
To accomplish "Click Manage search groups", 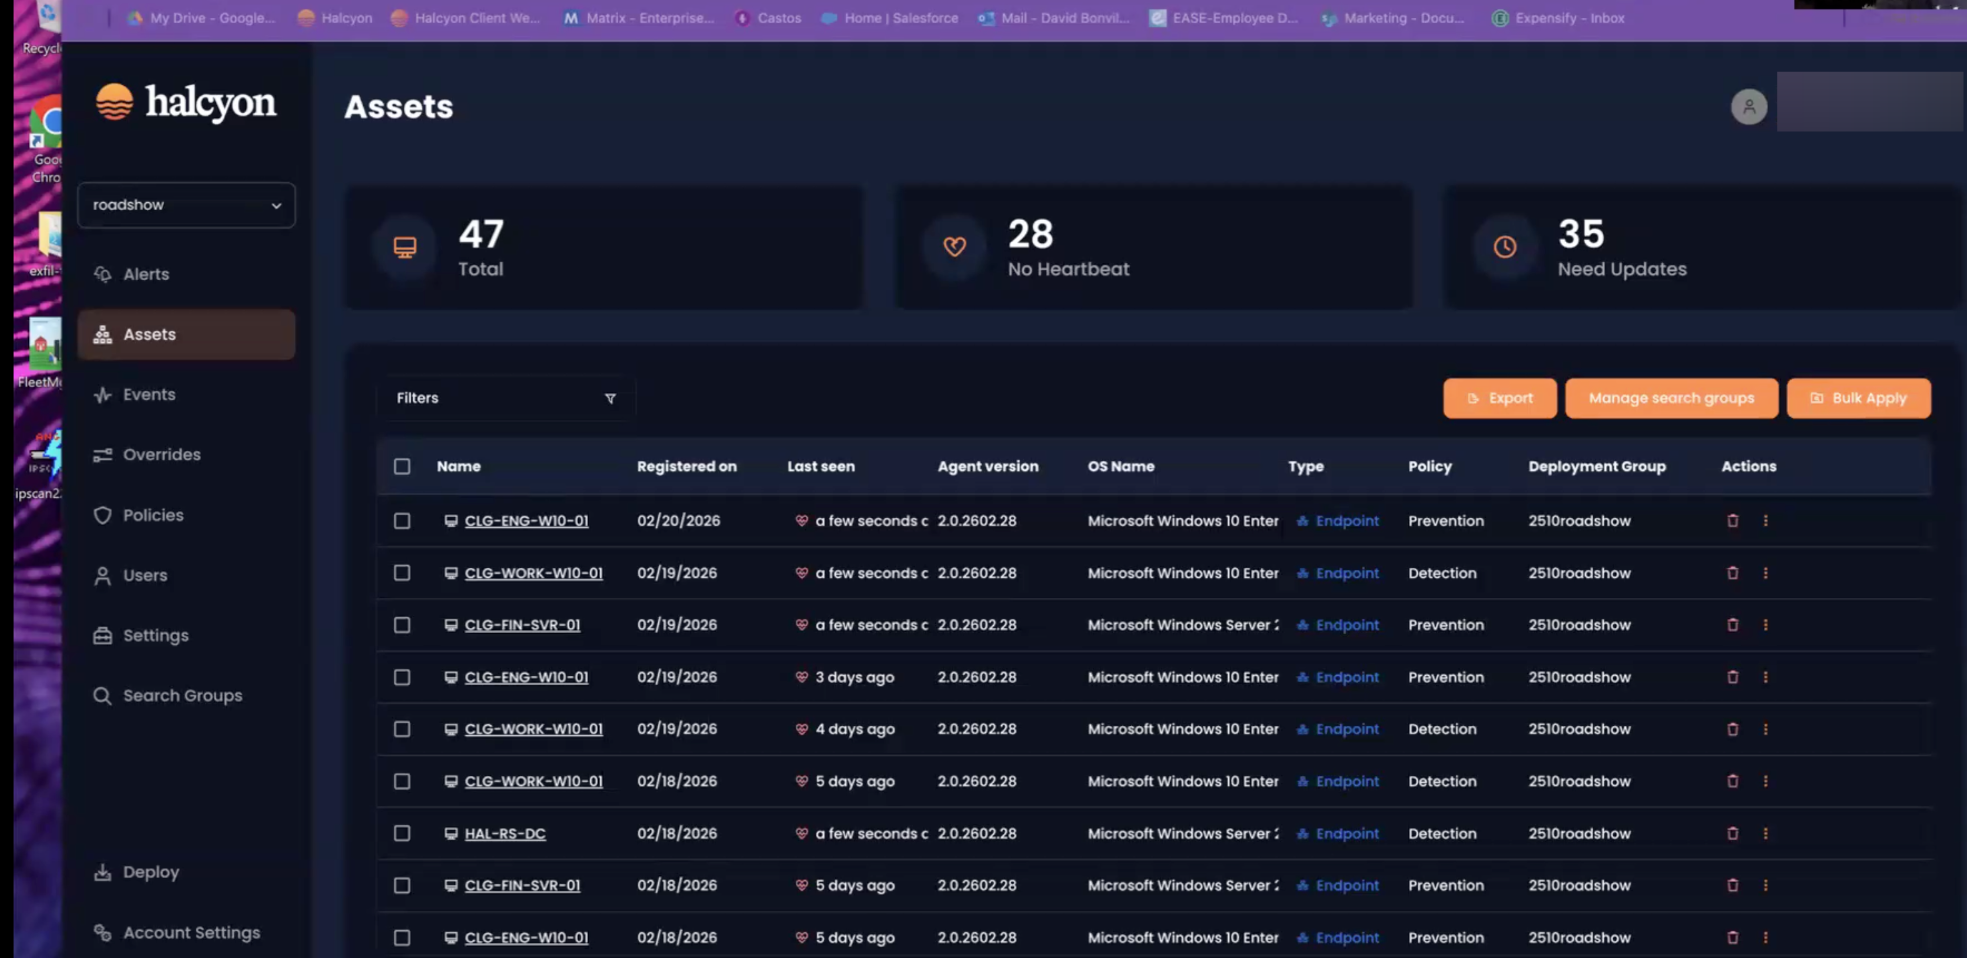I will click(1671, 398).
